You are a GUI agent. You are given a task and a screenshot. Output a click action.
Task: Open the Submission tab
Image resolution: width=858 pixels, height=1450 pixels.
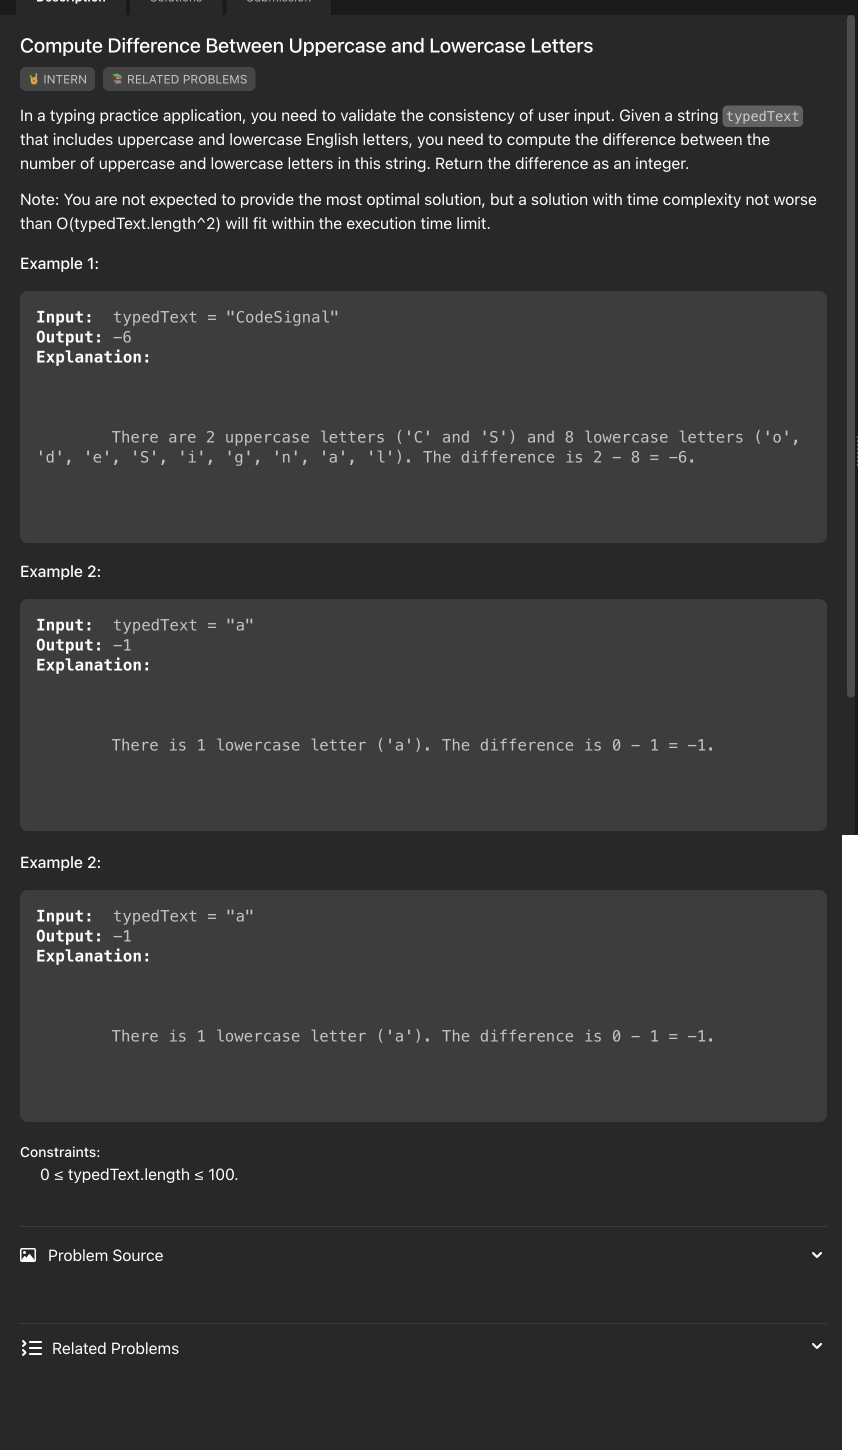[278, 3]
